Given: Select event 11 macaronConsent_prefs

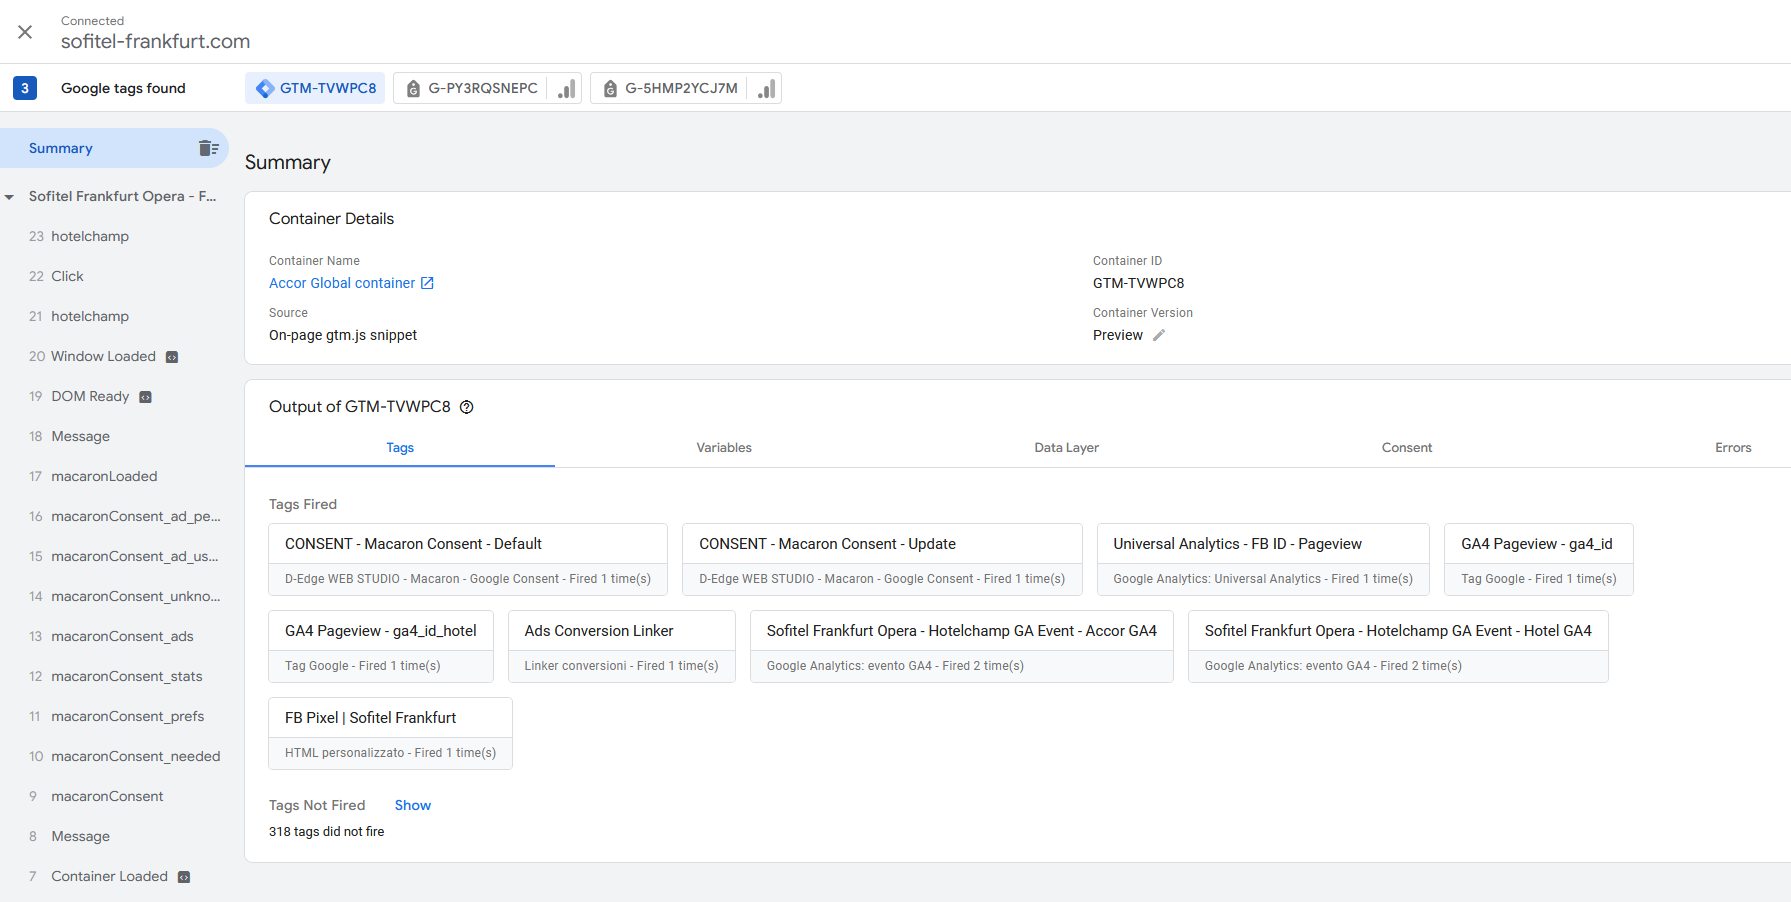Looking at the screenshot, I should point(114,716).
